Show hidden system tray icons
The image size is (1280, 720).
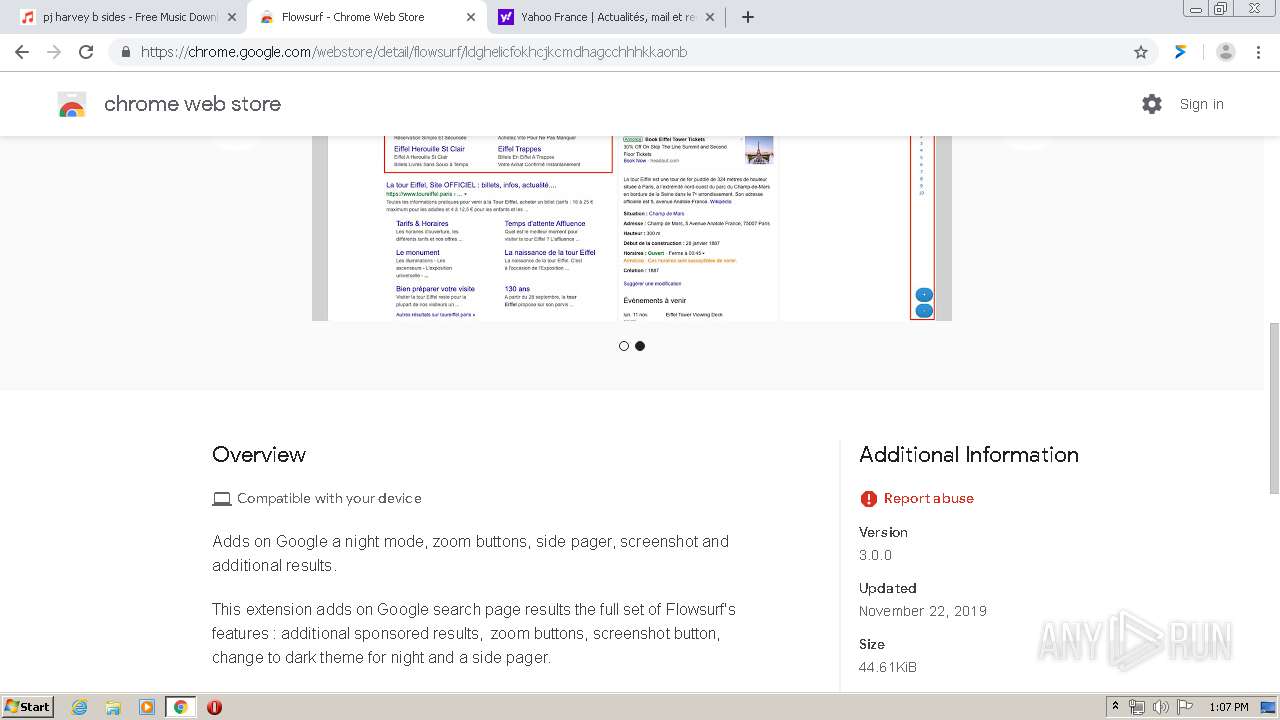pyautogui.click(x=1116, y=707)
